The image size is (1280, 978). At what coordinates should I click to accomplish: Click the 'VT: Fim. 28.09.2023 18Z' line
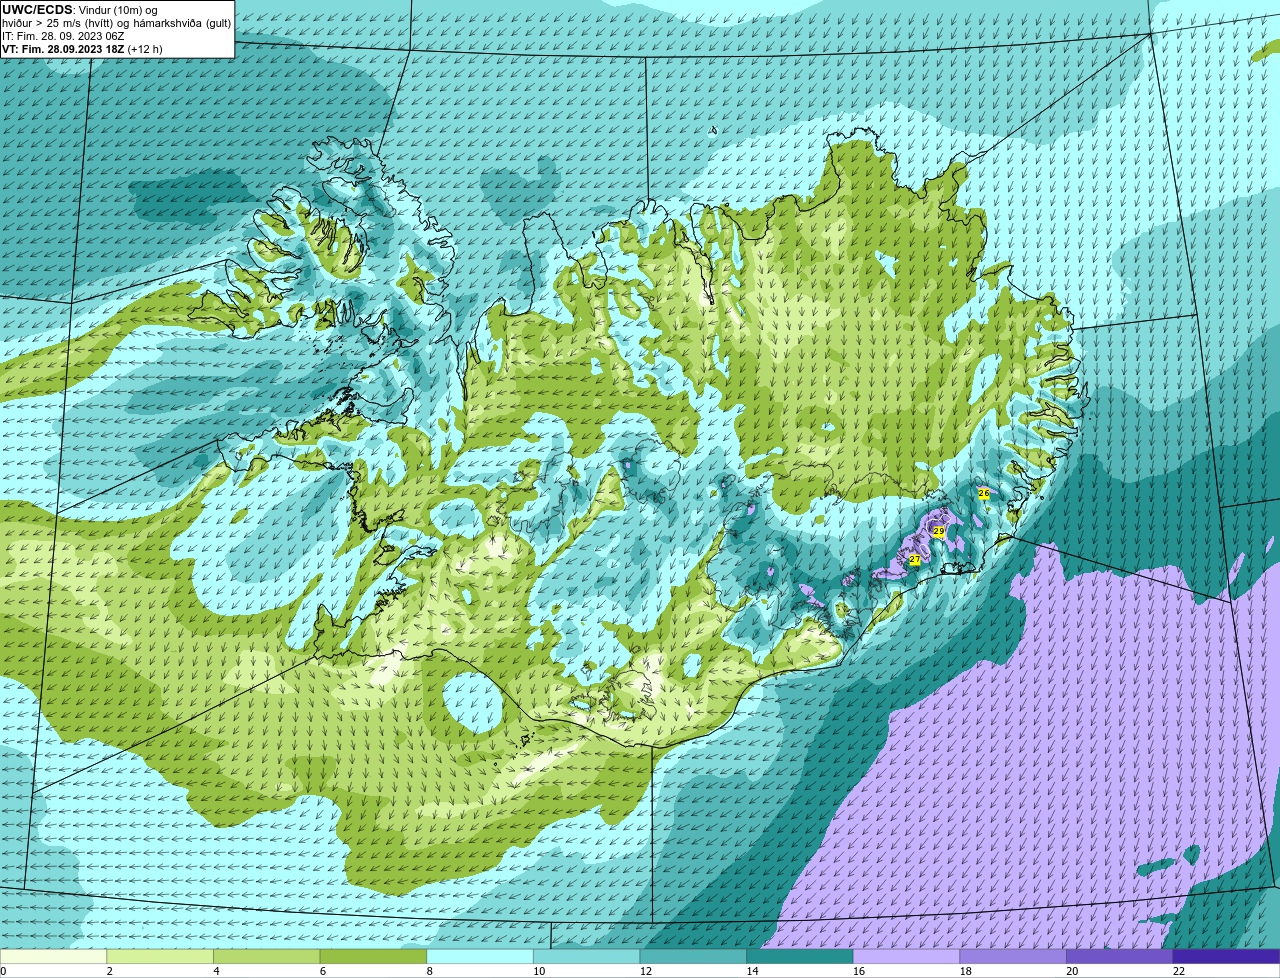click(x=62, y=49)
